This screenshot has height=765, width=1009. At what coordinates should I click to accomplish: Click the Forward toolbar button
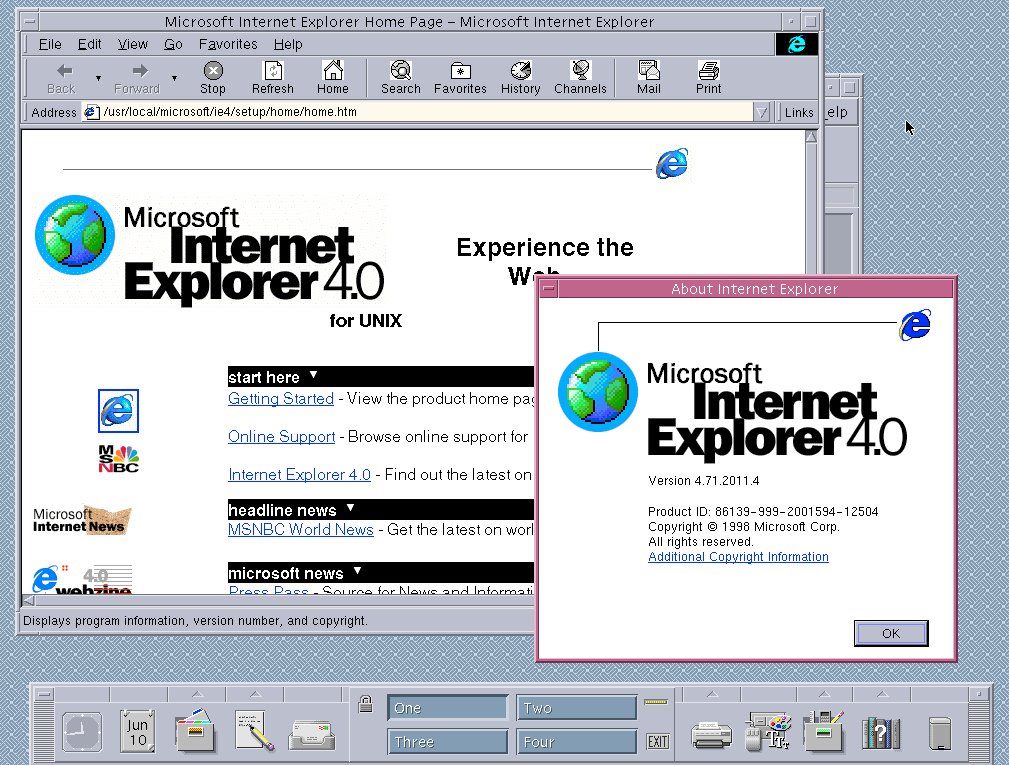coord(137,78)
